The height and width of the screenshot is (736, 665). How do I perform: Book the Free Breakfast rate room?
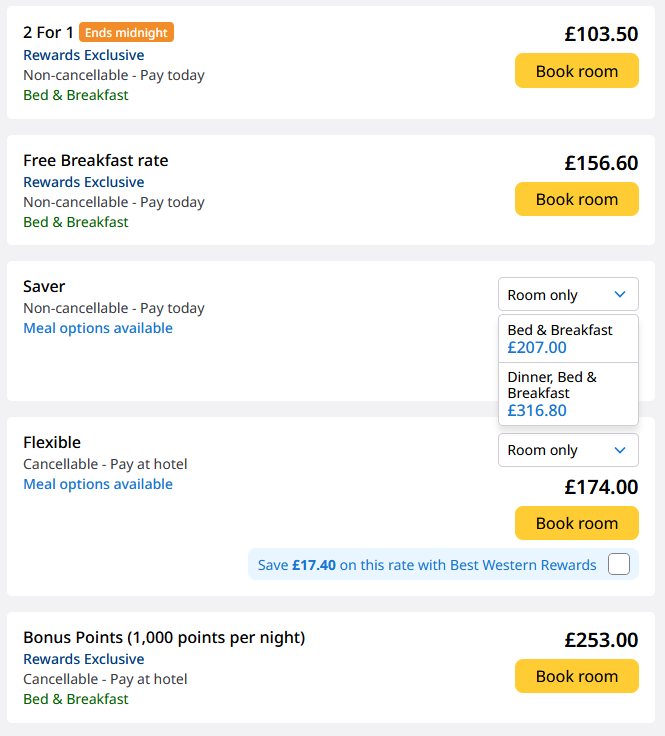pos(576,199)
